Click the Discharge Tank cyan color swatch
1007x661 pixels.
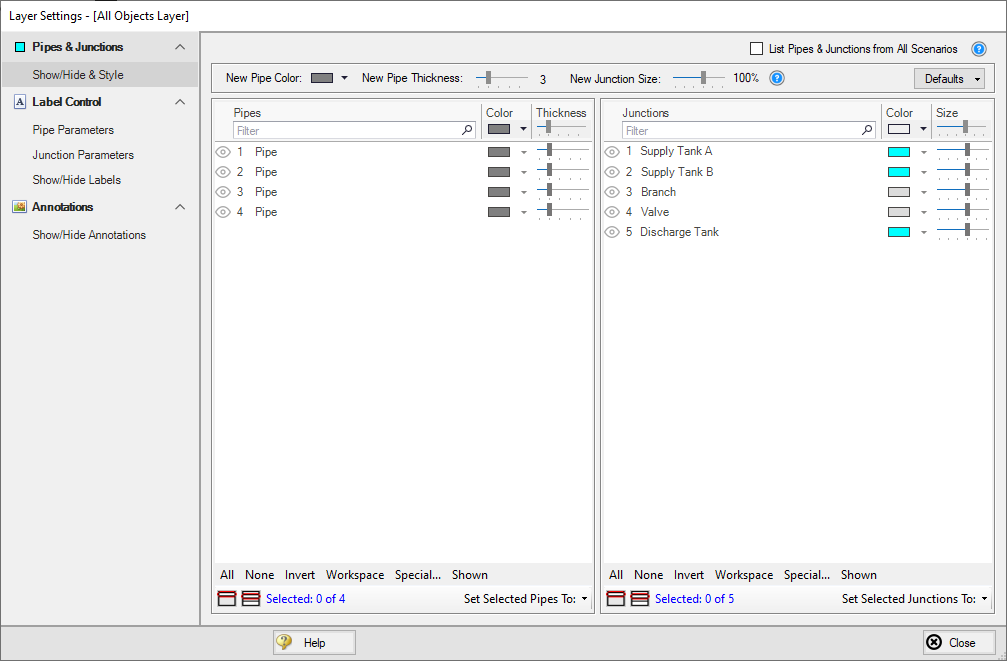pos(898,232)
